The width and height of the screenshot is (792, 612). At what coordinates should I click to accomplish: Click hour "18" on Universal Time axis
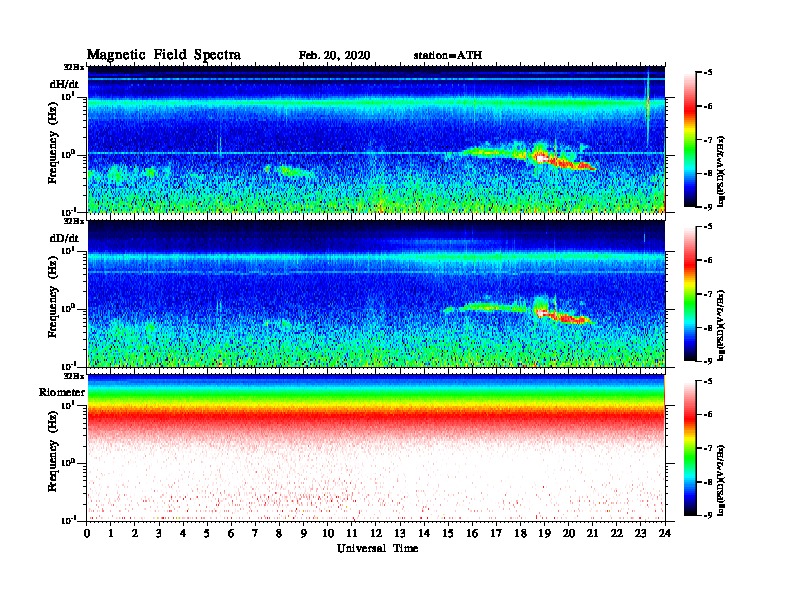click(x=520, y=533)
